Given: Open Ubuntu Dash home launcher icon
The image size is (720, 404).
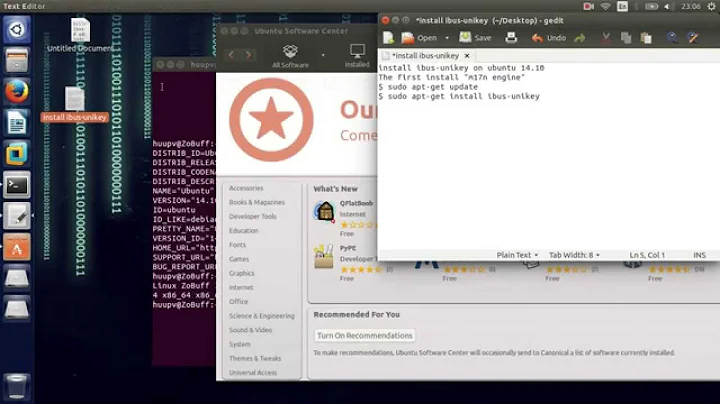Looking at the screenshot, I should (x=17, y=30).
